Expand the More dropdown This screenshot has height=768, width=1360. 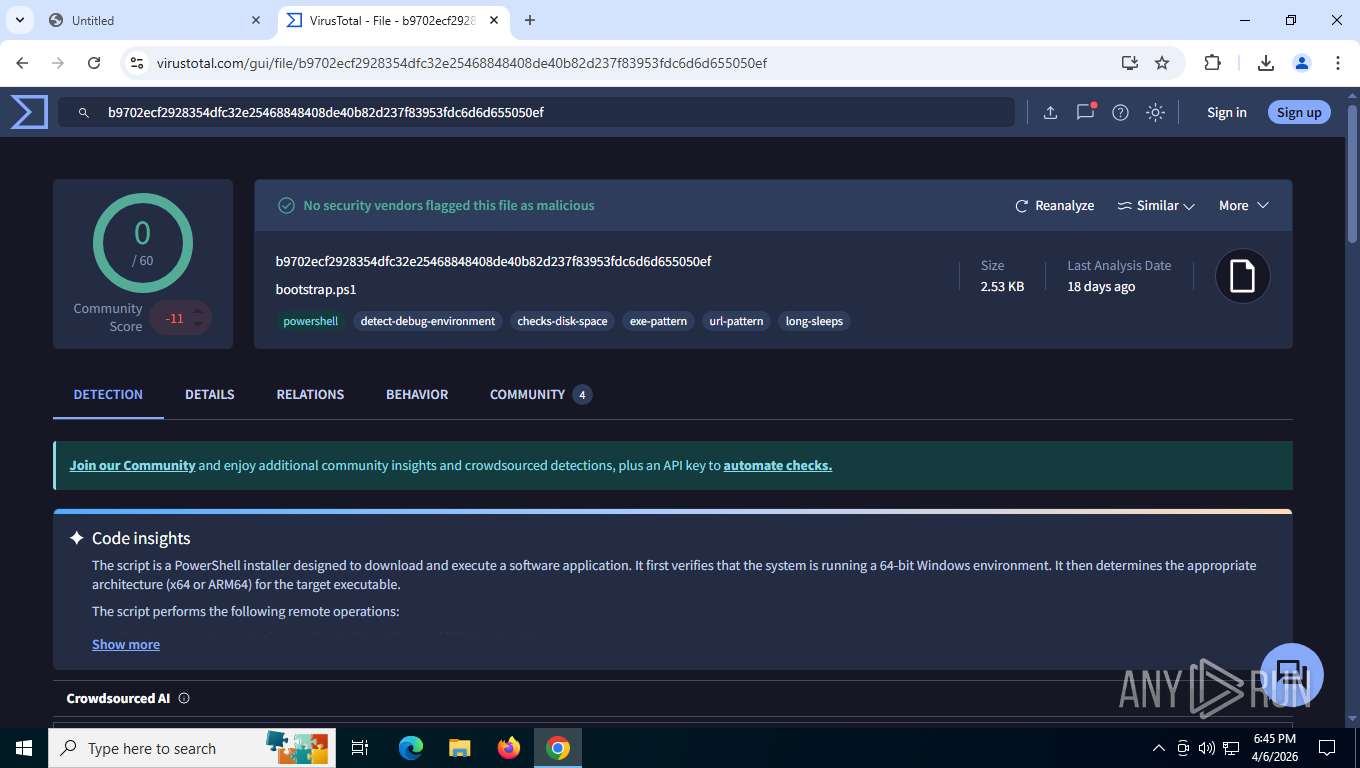pos(1244,205)
